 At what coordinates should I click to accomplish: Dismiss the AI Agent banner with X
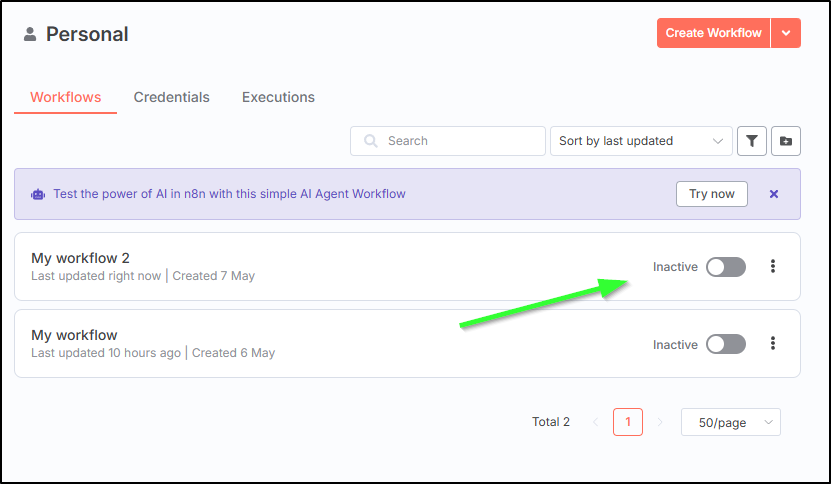coord(774,194)
